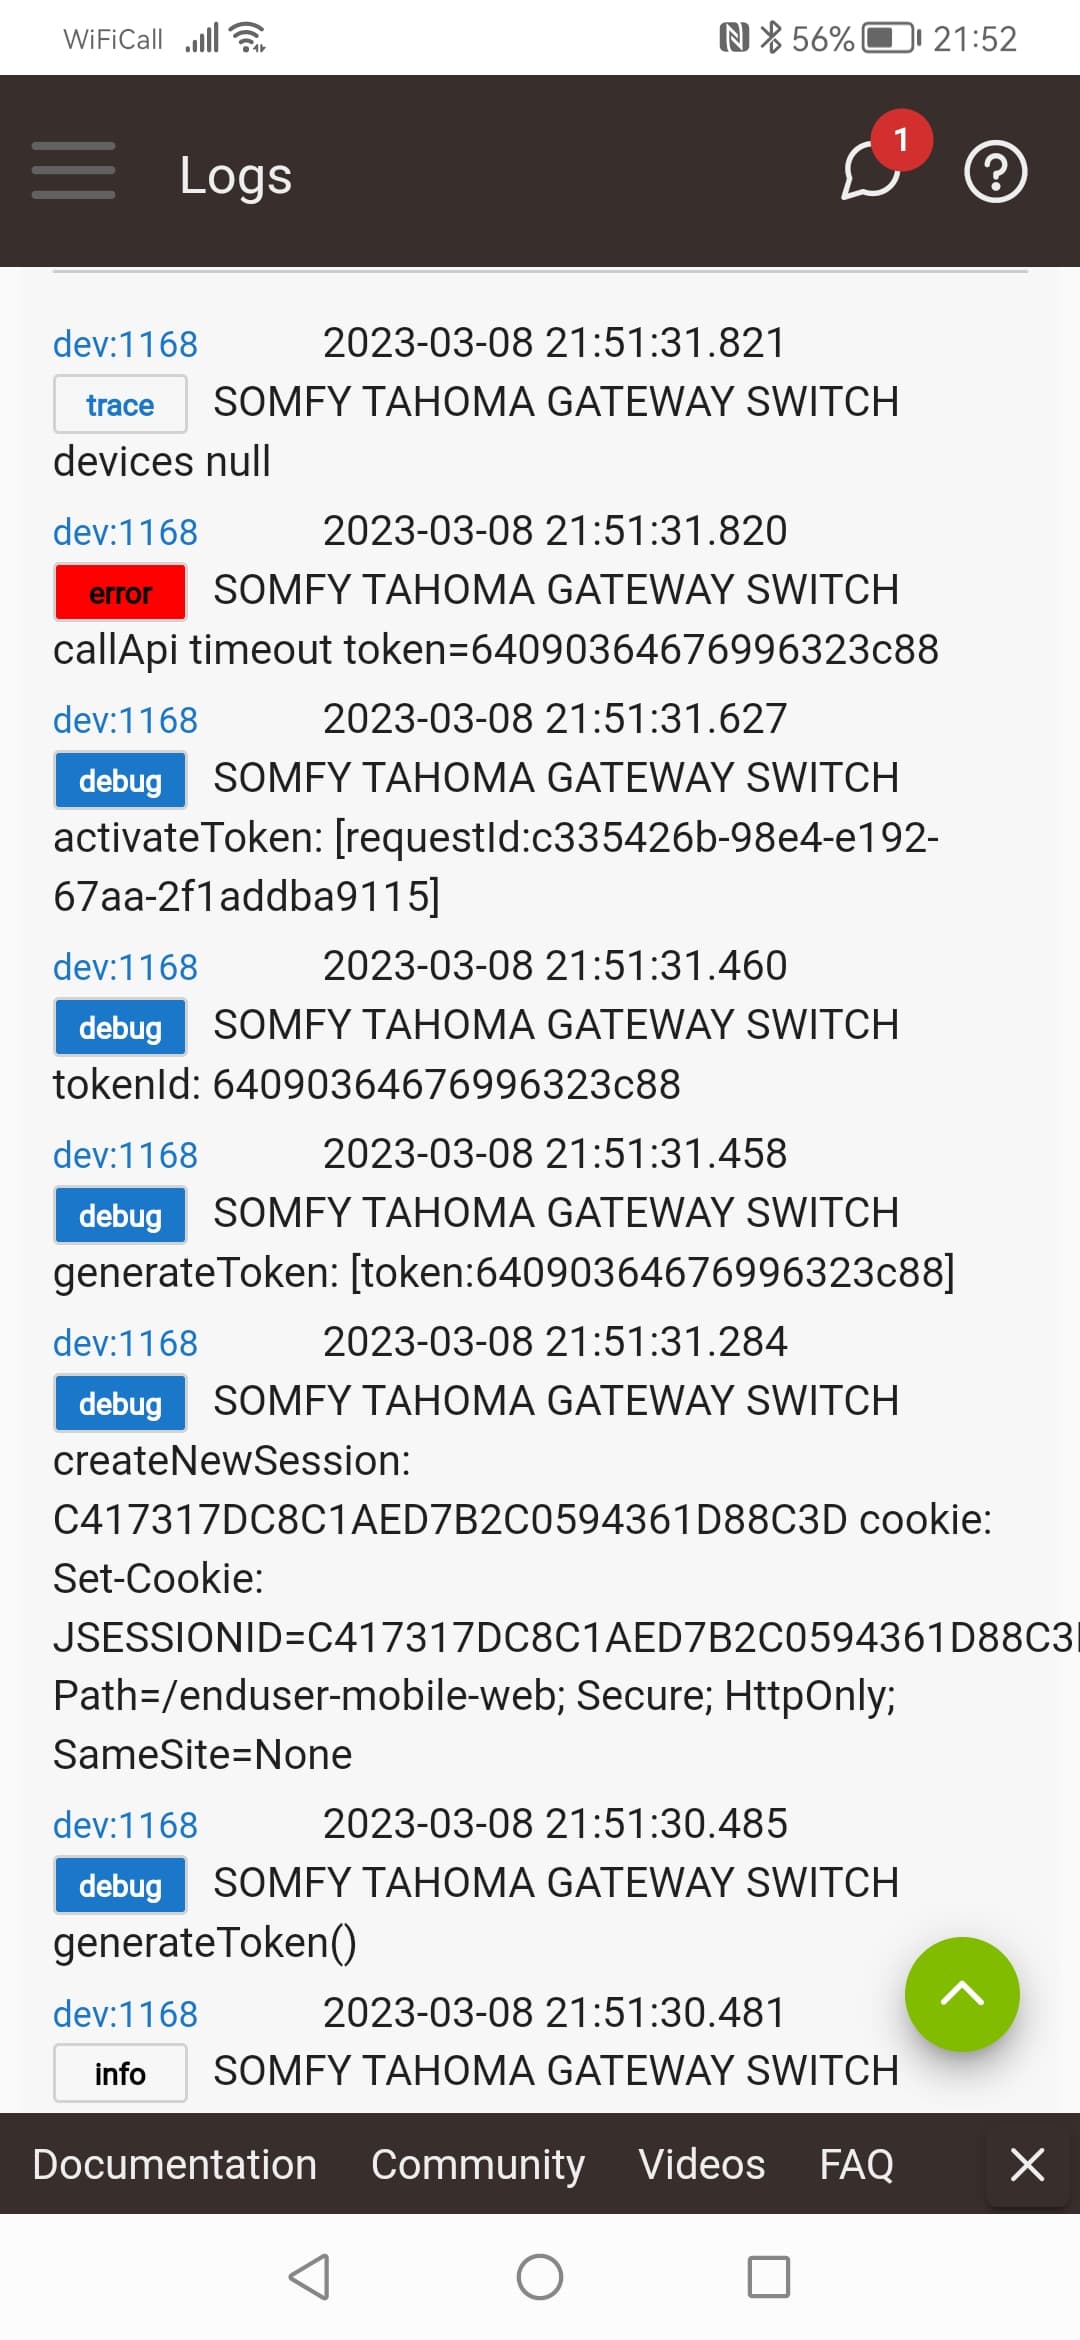Go to the Videos link
The image size is (1080, 2340).
[701, 2165]
